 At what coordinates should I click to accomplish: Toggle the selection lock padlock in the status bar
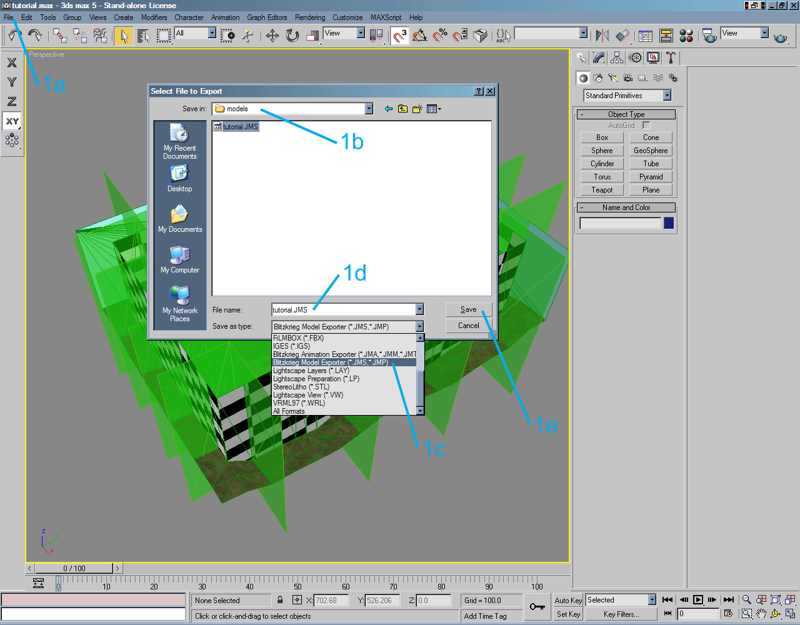[x=280, y=600]
